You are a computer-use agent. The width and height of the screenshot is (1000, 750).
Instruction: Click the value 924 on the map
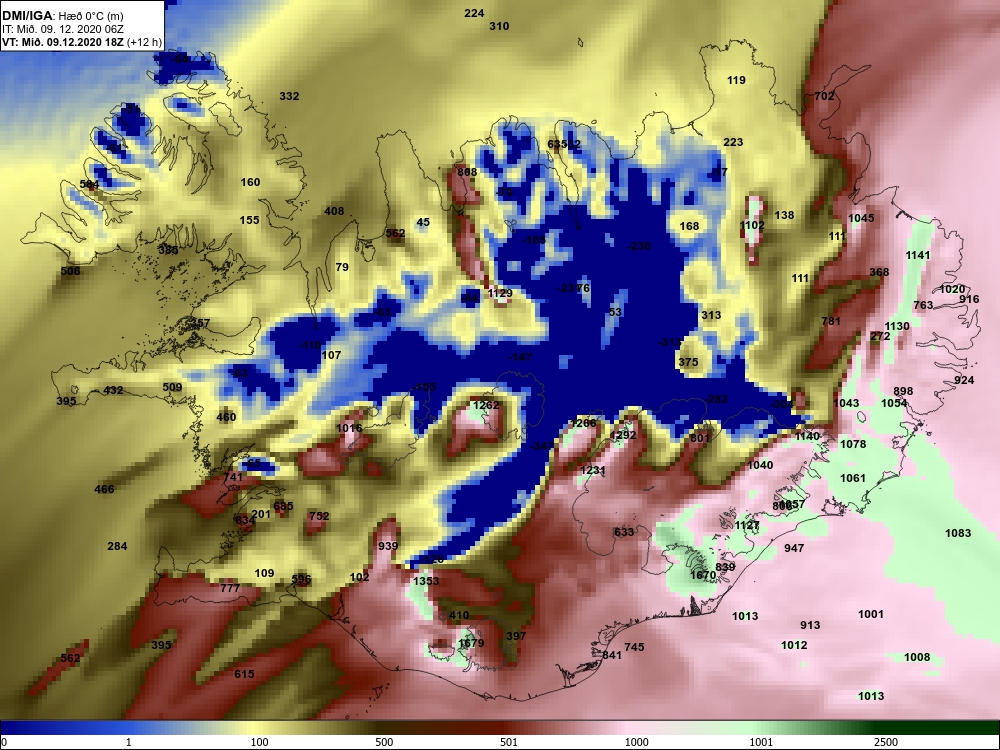(964, 381)
